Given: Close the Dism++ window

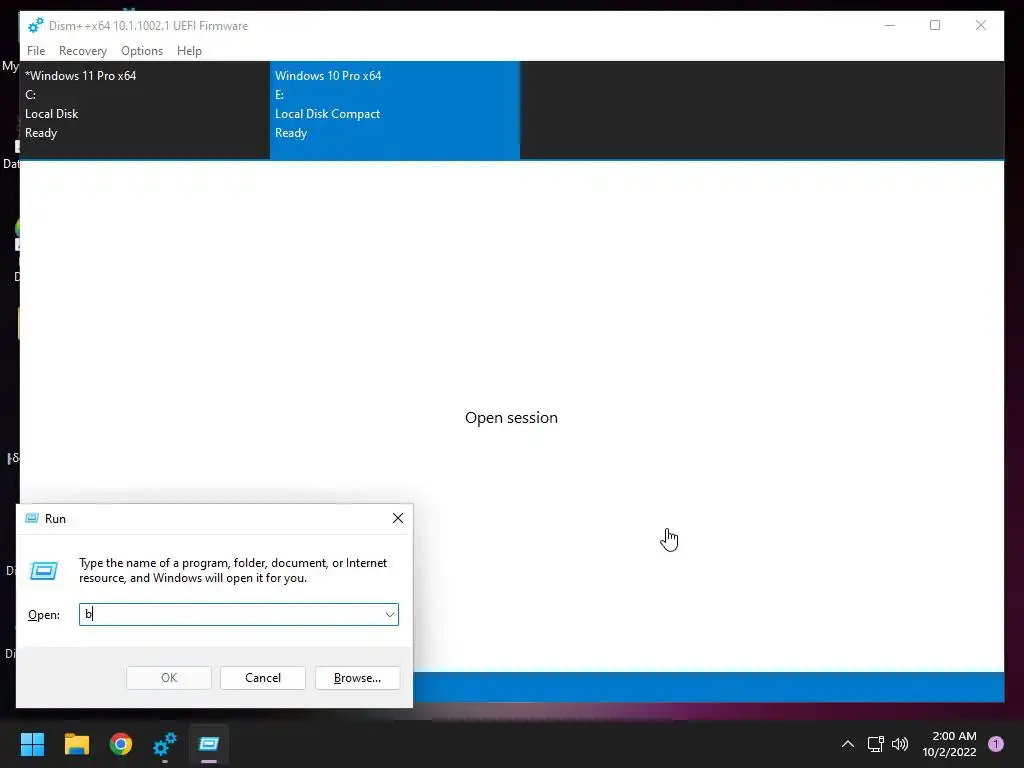Looking at the screenshot, I should pos(981,25).
